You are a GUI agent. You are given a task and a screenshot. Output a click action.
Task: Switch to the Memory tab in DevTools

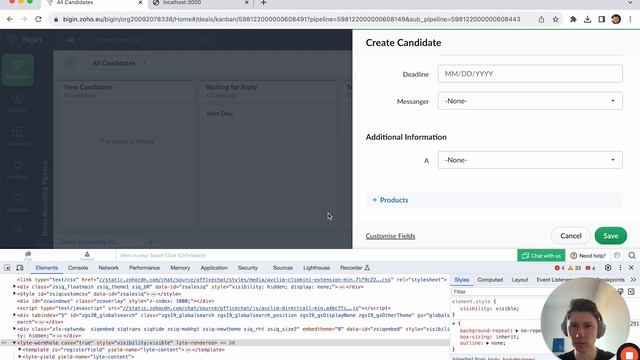pos(180,268)
